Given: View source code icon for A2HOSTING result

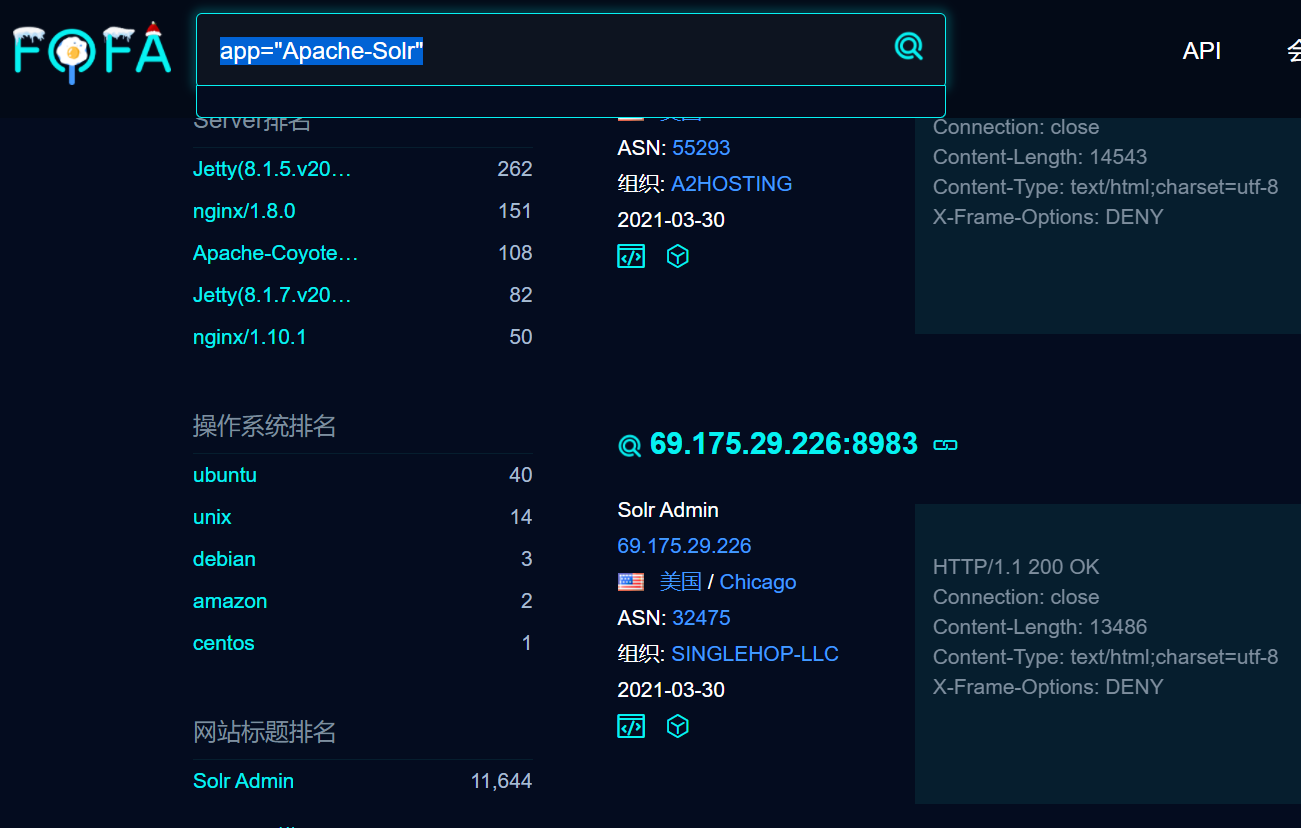Looking at the screenshot, I should click(x=631, y=256).
